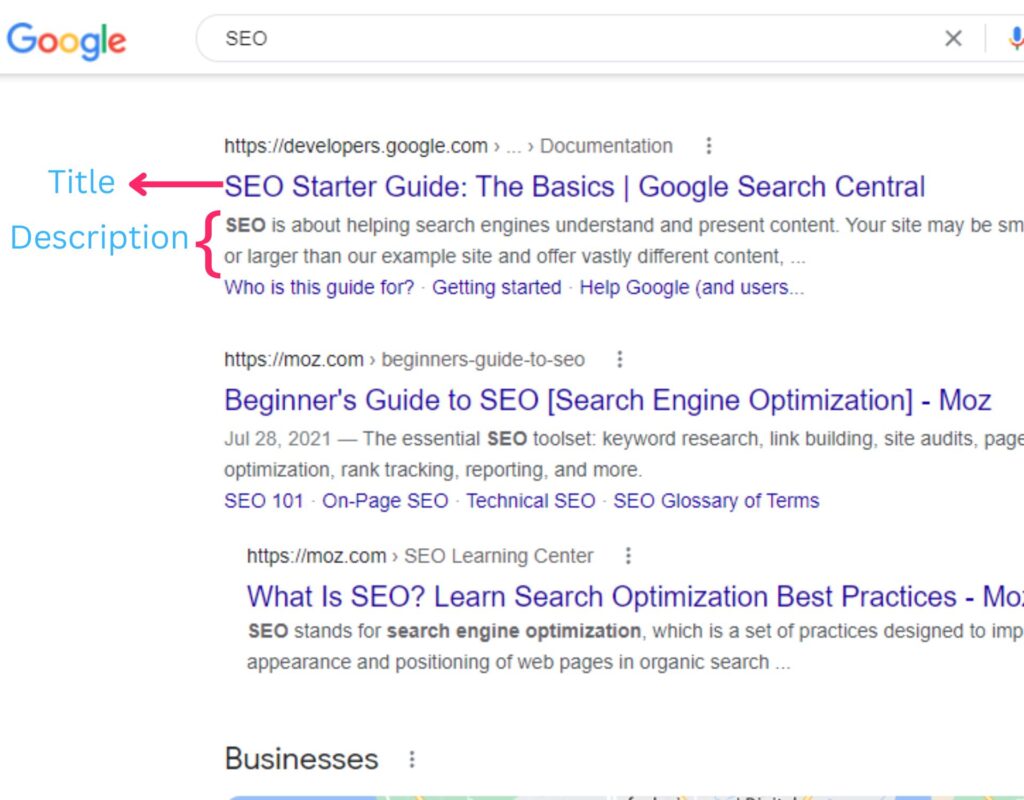Open the 'Getting started' sitelink
1024x800 pixels.
coord(497,287)
